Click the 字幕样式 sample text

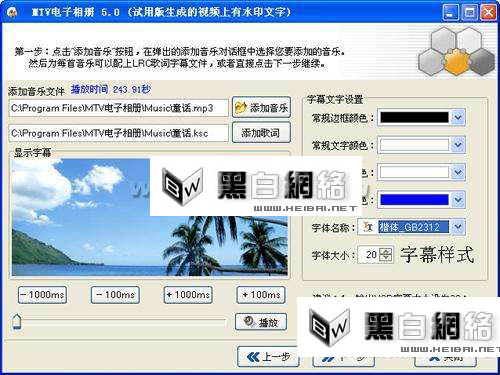tap(437, 255)
